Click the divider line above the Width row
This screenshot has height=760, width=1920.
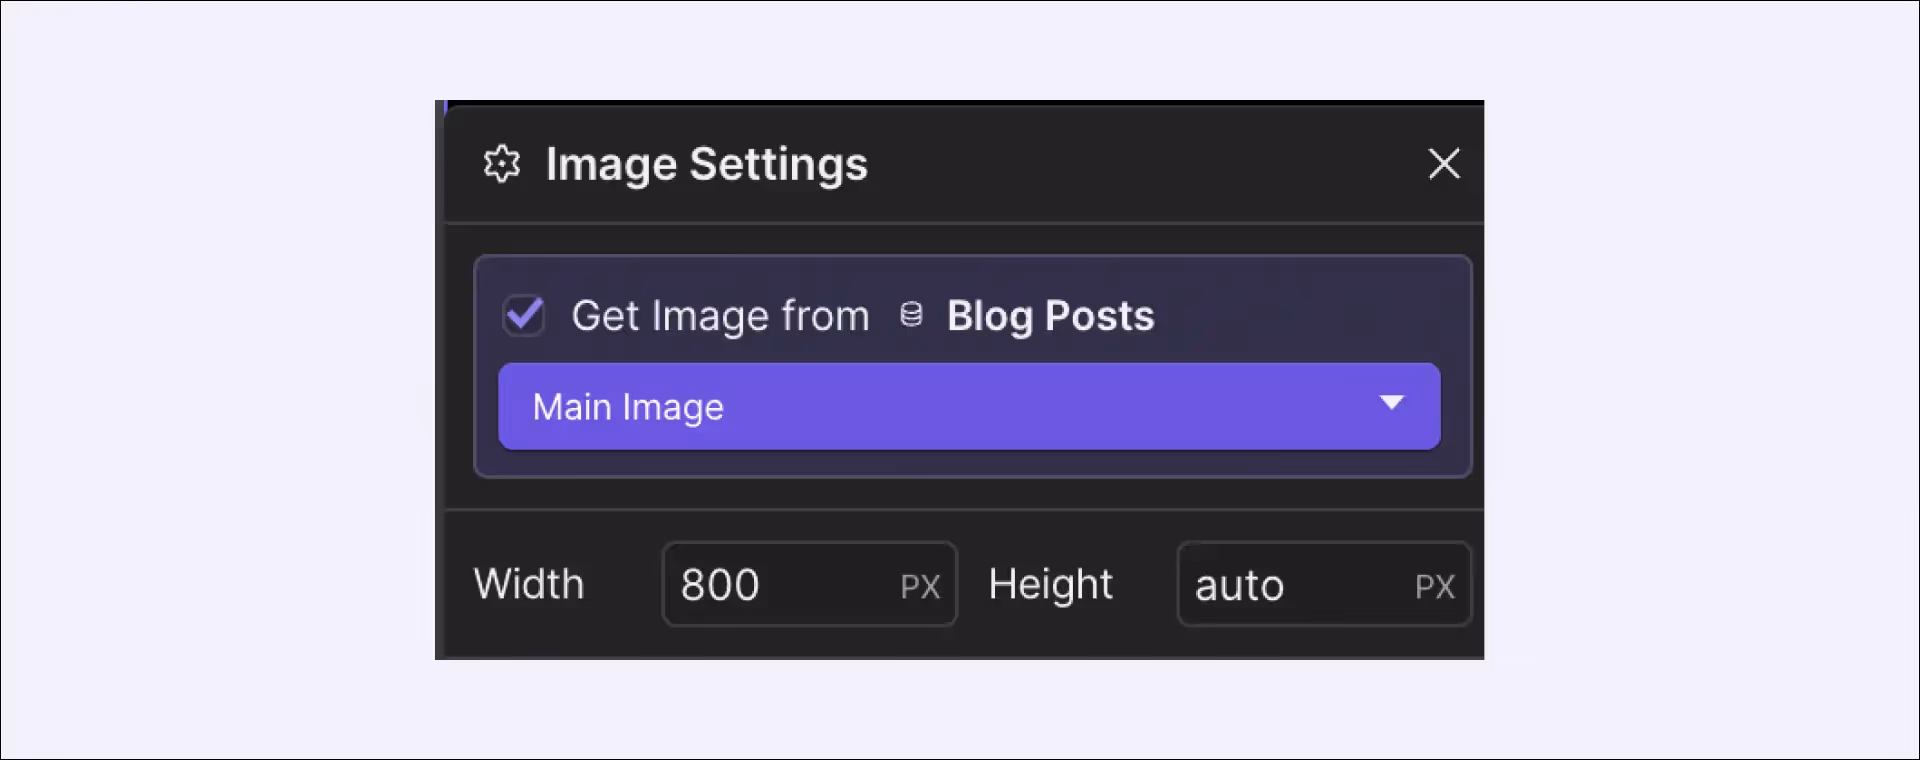[x=964, y=510]
